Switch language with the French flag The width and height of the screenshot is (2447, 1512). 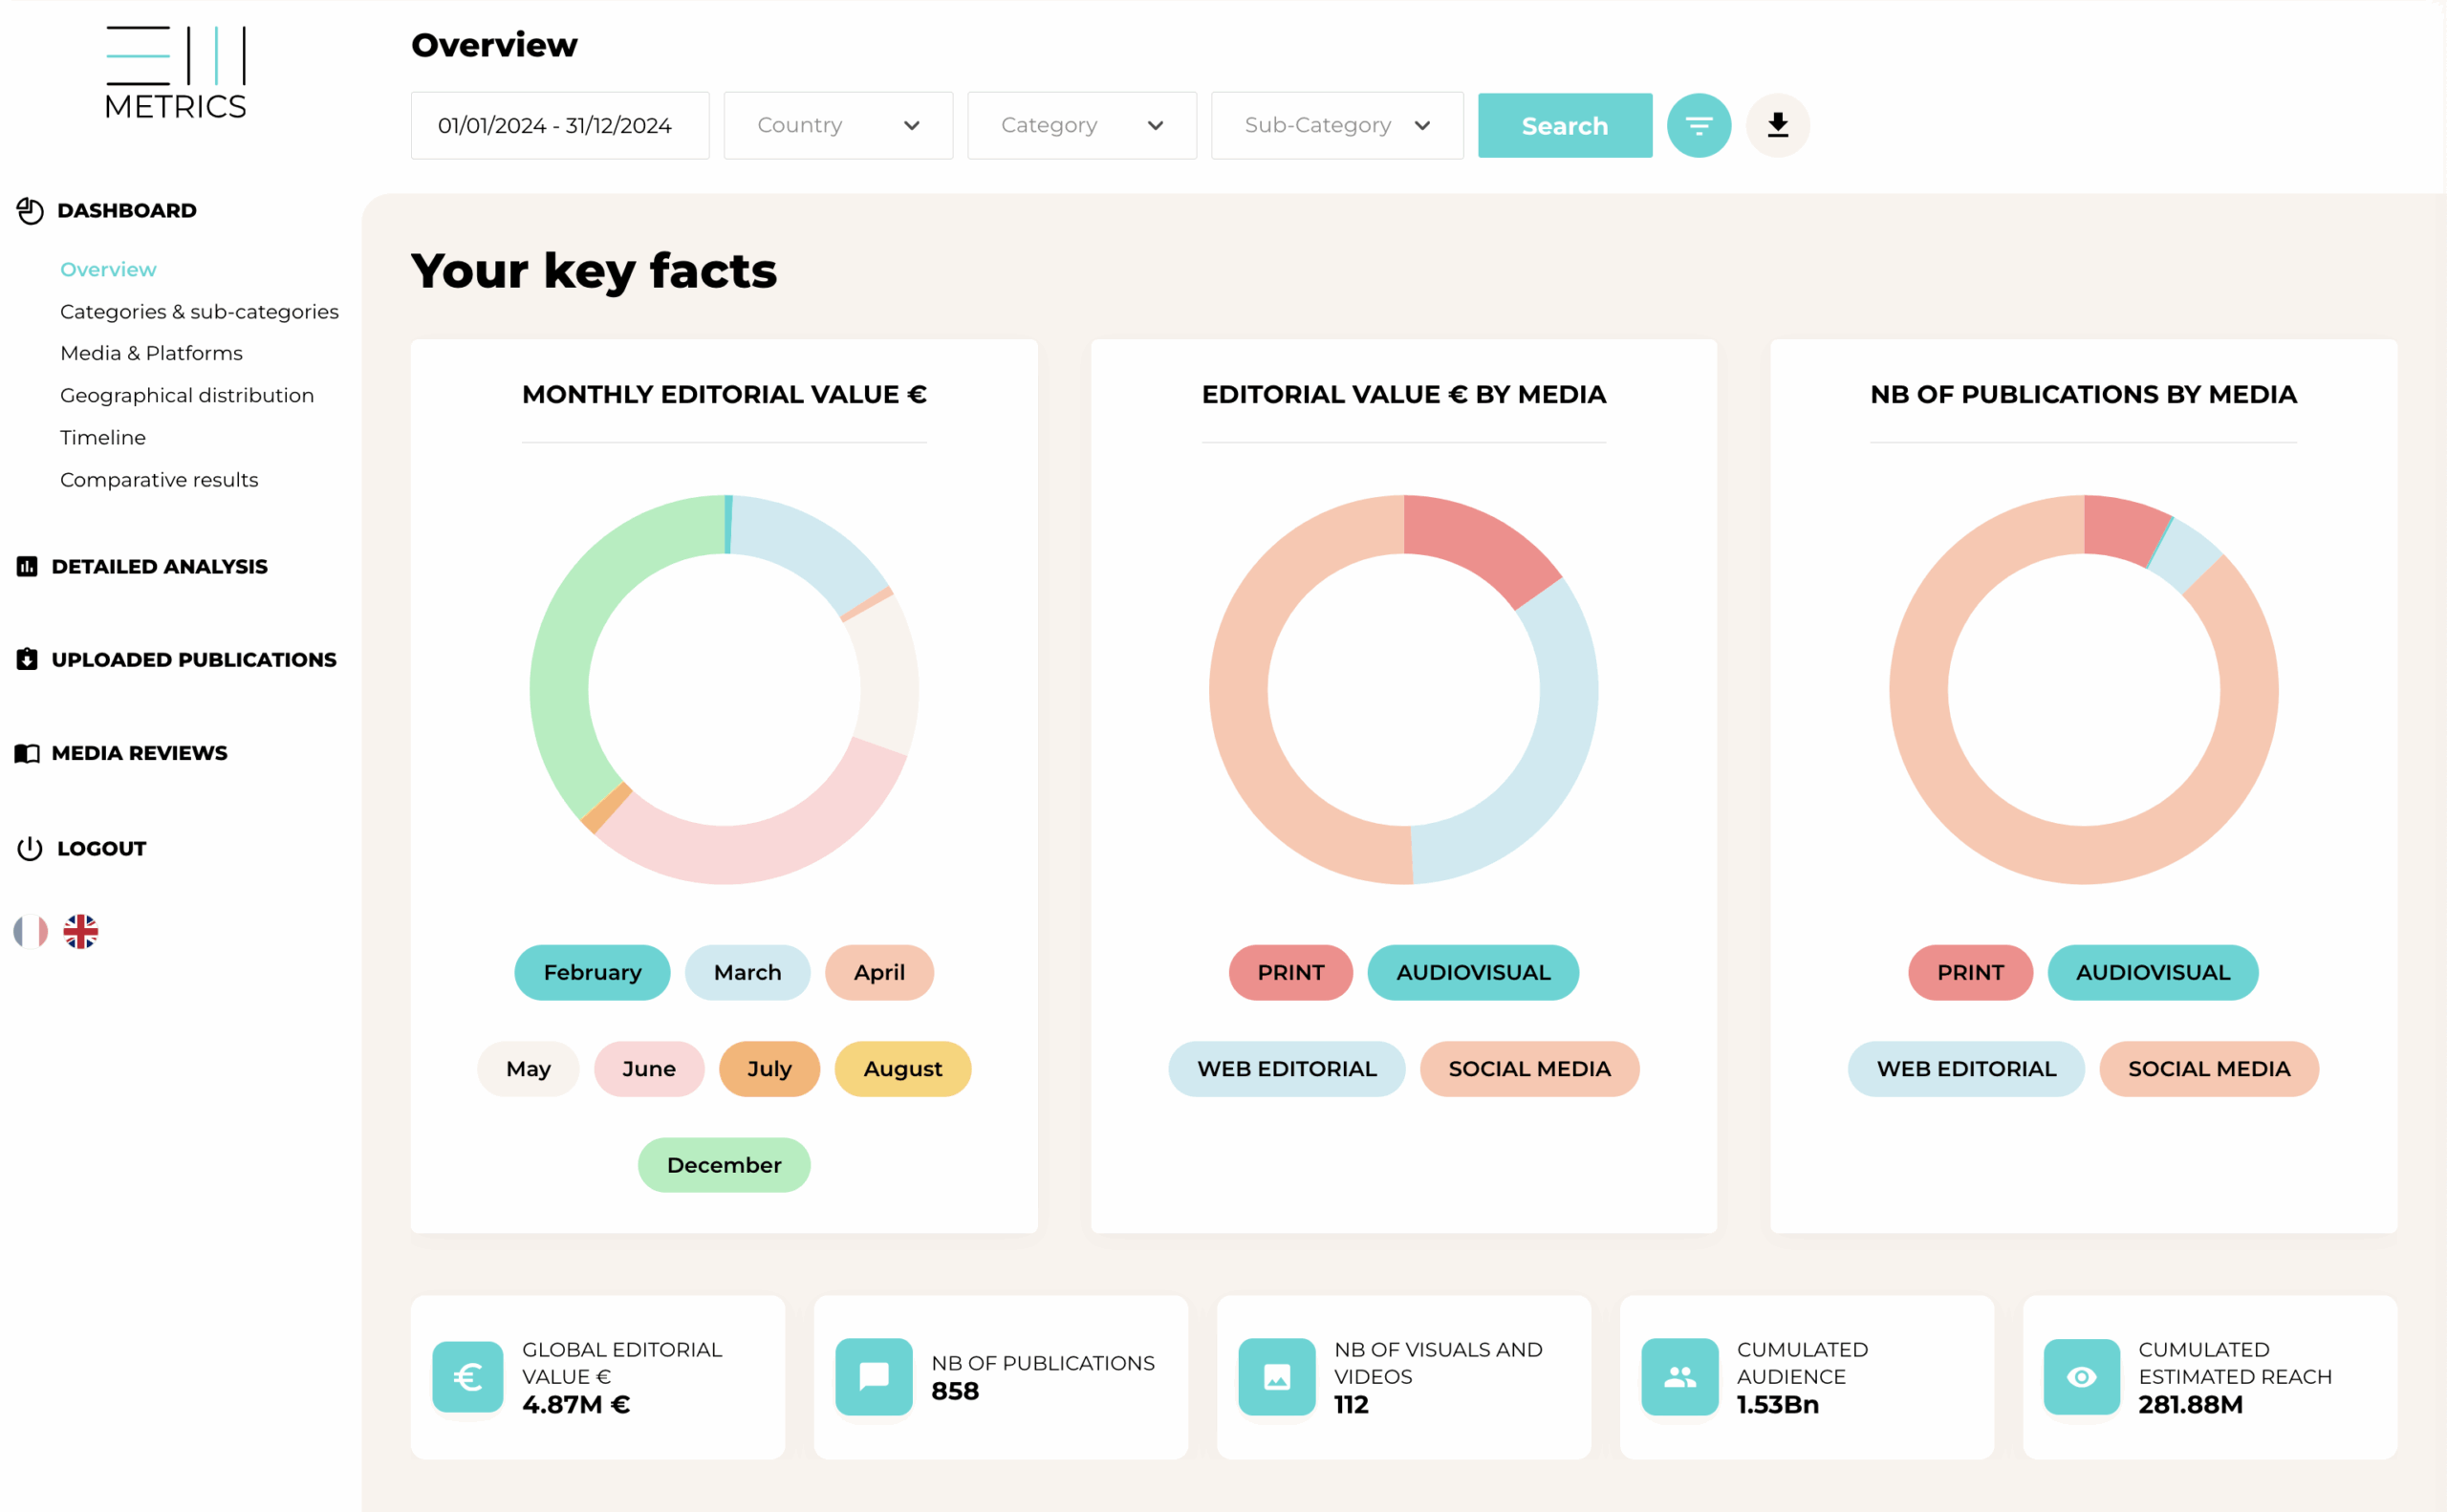(30, 931)
